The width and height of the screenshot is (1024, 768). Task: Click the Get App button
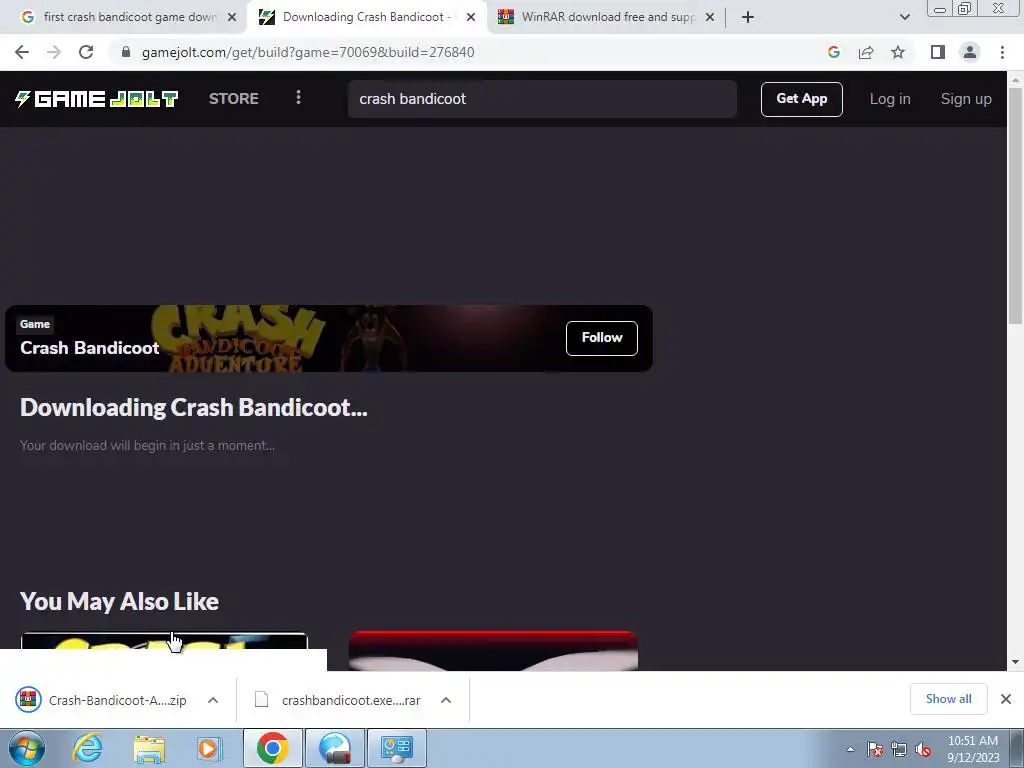(801, 99)
